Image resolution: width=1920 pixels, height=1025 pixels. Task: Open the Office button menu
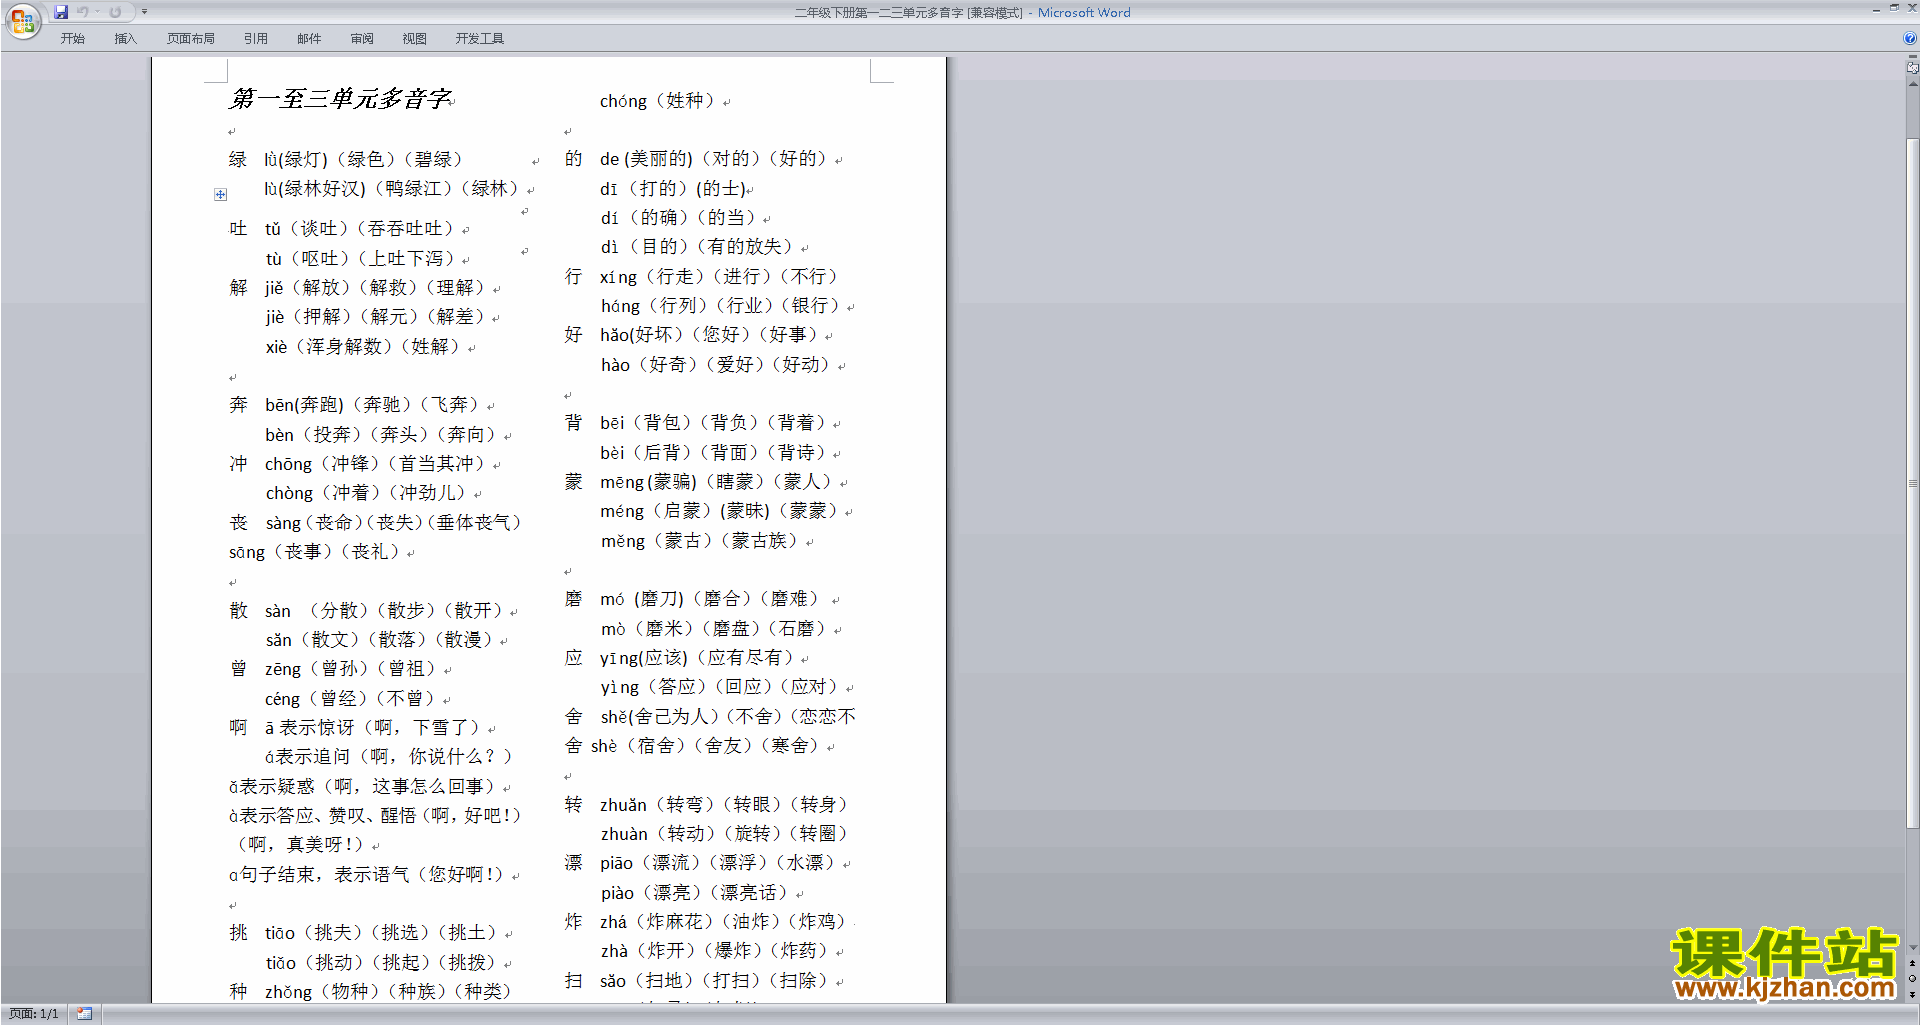click(x=22, y=20)
